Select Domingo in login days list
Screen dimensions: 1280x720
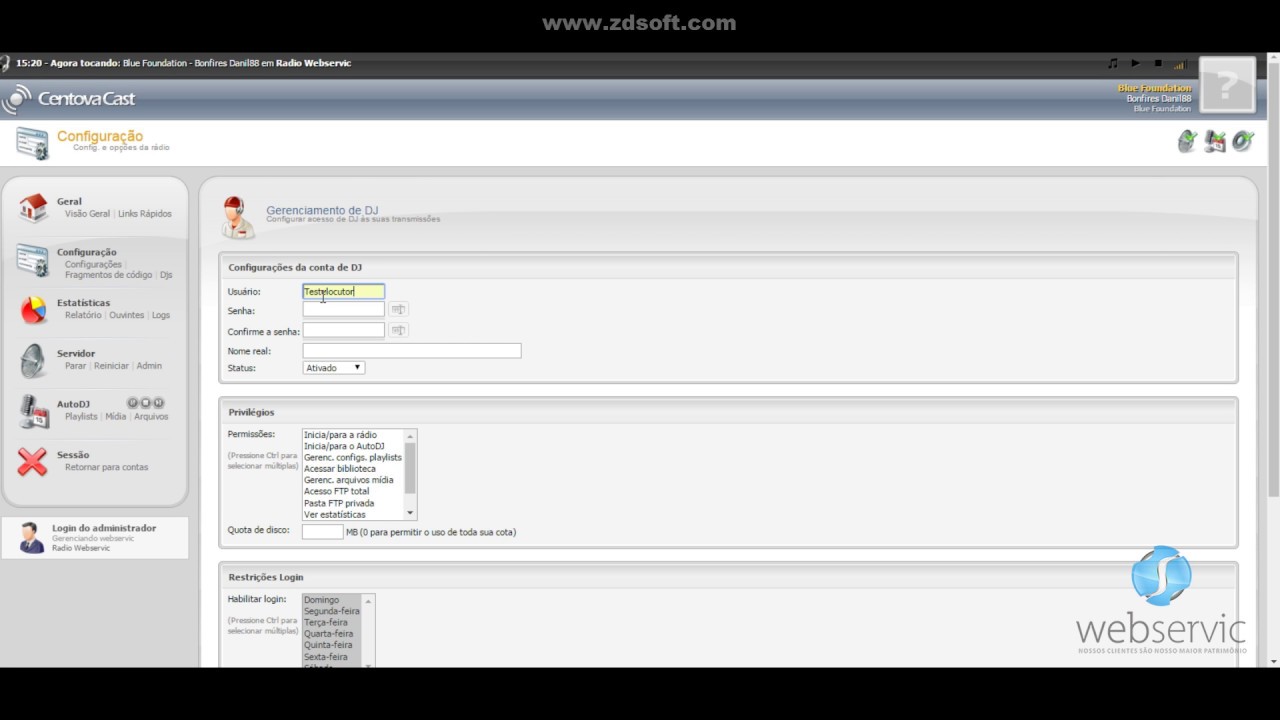332,600
